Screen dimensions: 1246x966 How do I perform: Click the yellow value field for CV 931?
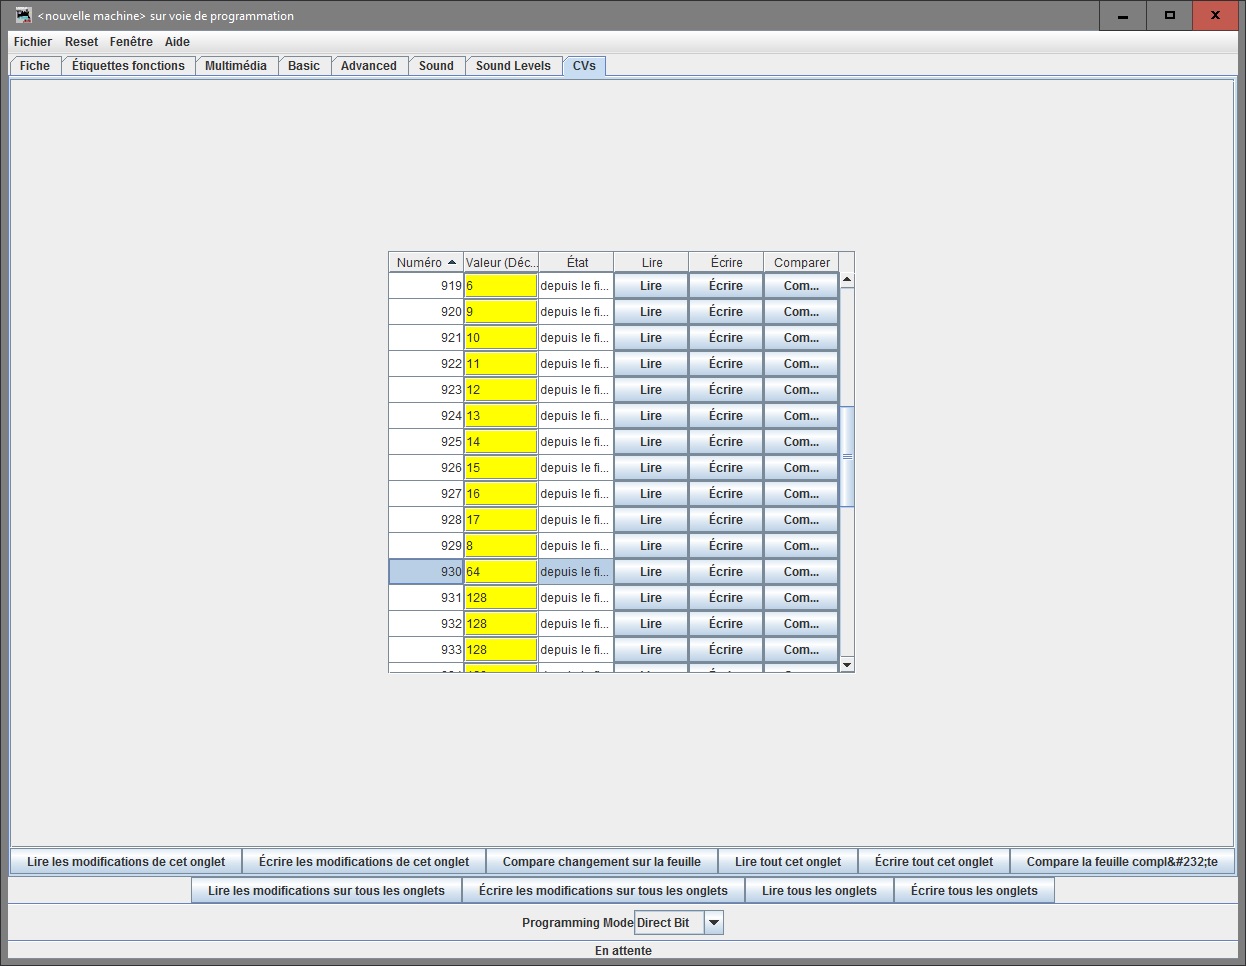click(x=501, y=598)
